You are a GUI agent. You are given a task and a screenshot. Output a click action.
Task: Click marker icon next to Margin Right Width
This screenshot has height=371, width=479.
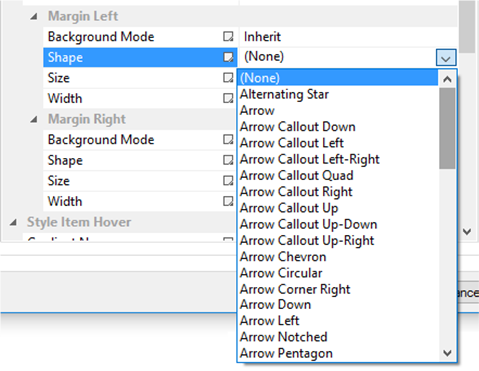click(x=228, y=201)
